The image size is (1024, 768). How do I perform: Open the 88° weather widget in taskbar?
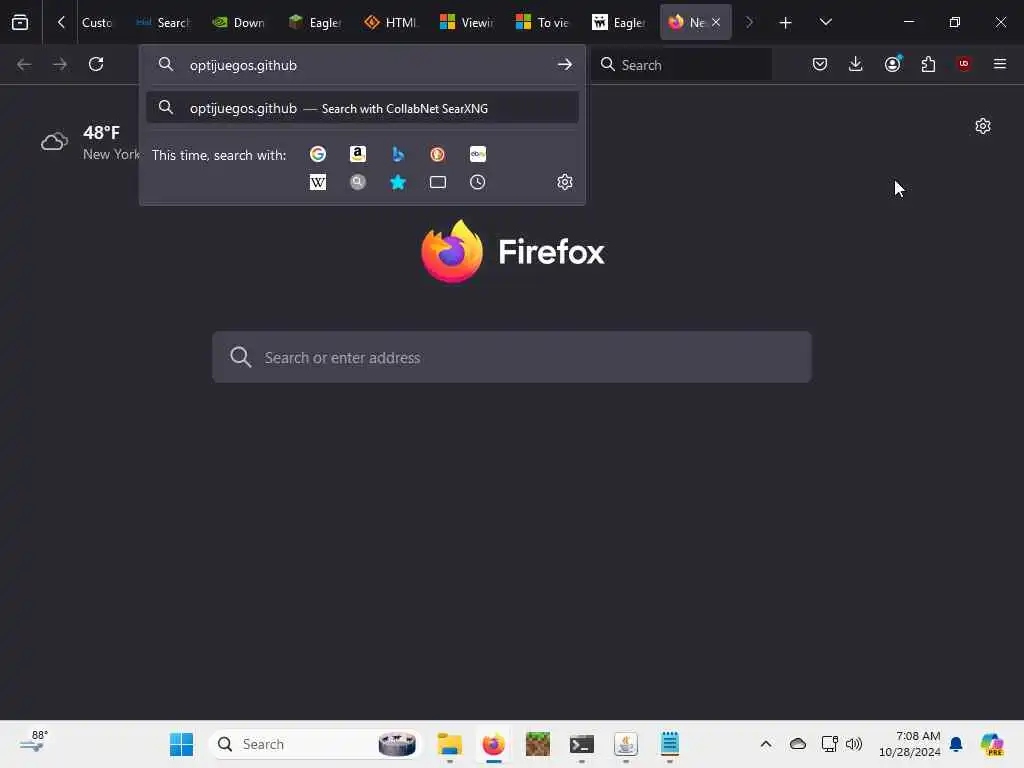click(x=33, y=742)
